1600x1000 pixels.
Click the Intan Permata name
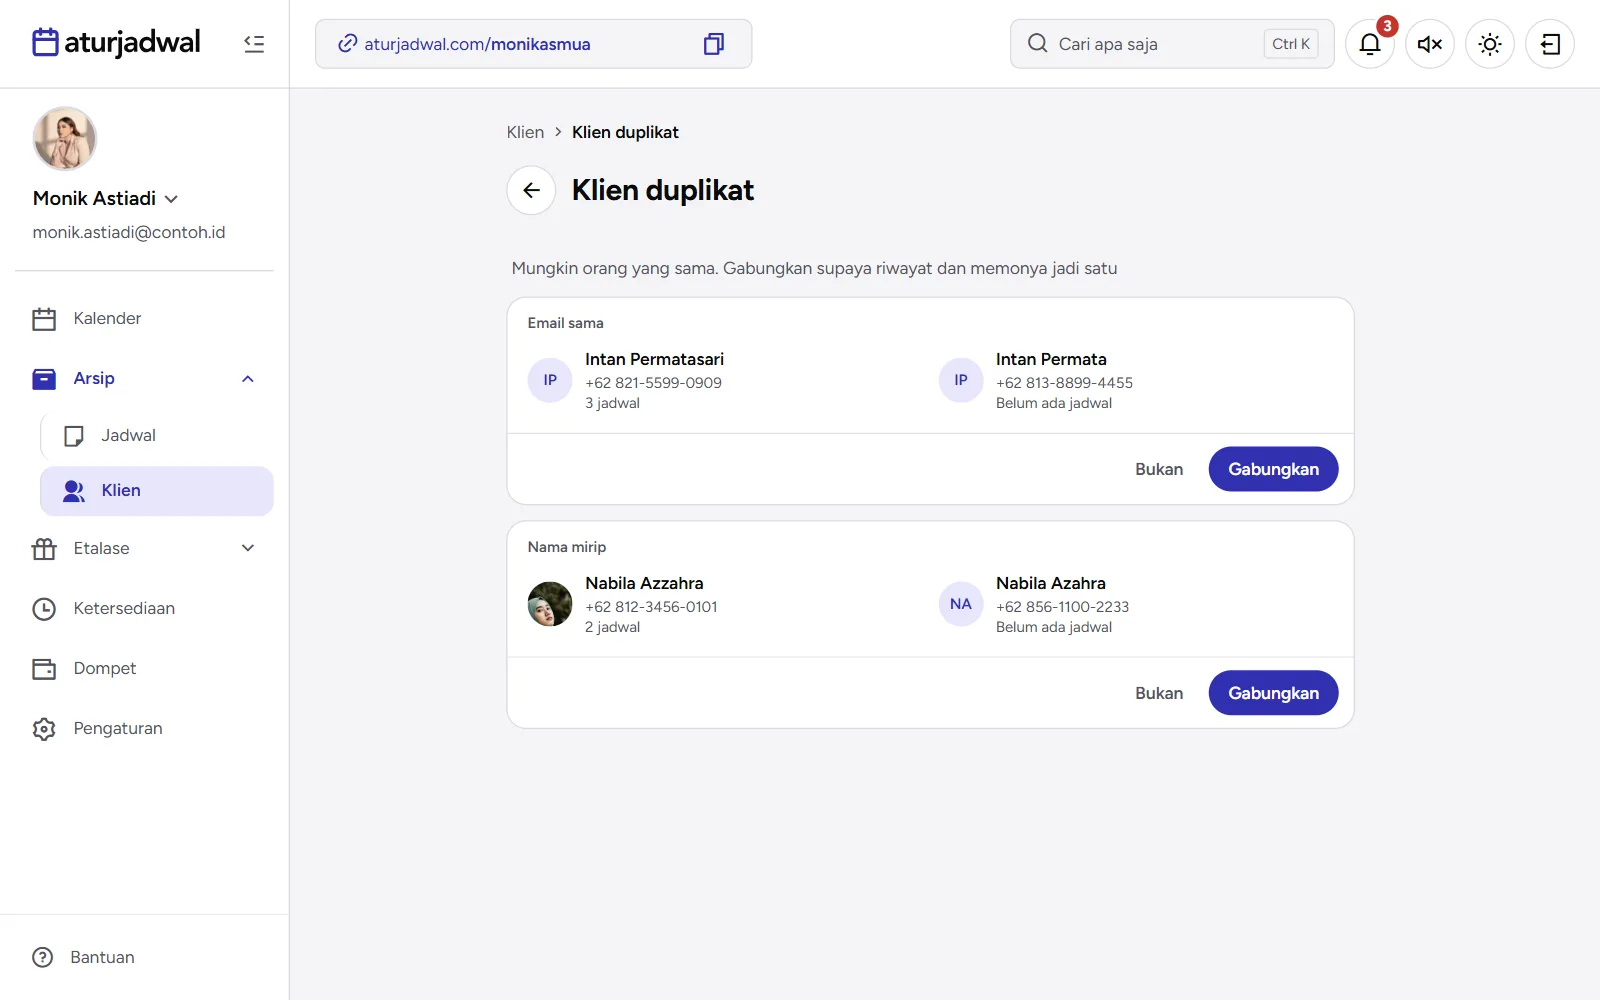pyautogui.click(x=1051, y=359)
